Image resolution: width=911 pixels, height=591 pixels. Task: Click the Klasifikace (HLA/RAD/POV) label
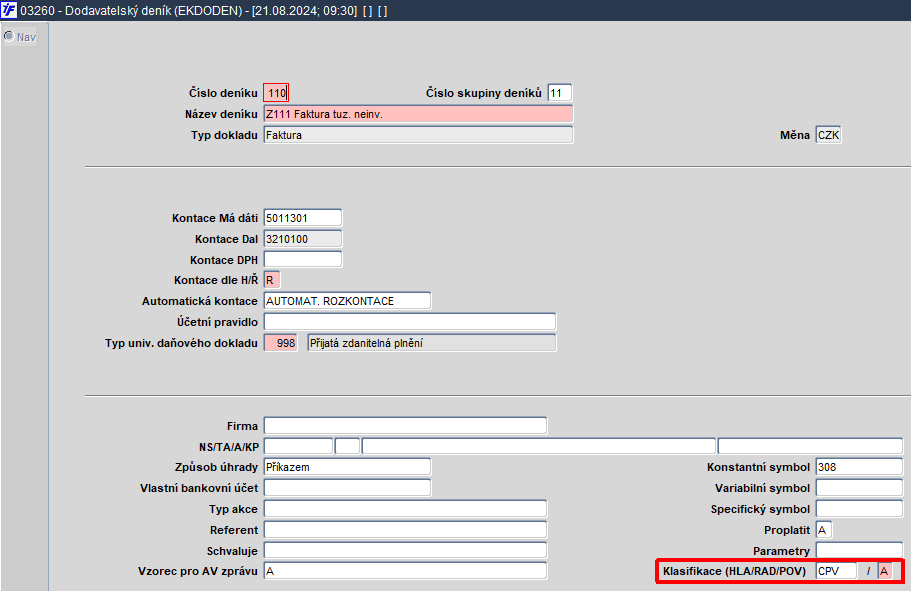(734, 571)
